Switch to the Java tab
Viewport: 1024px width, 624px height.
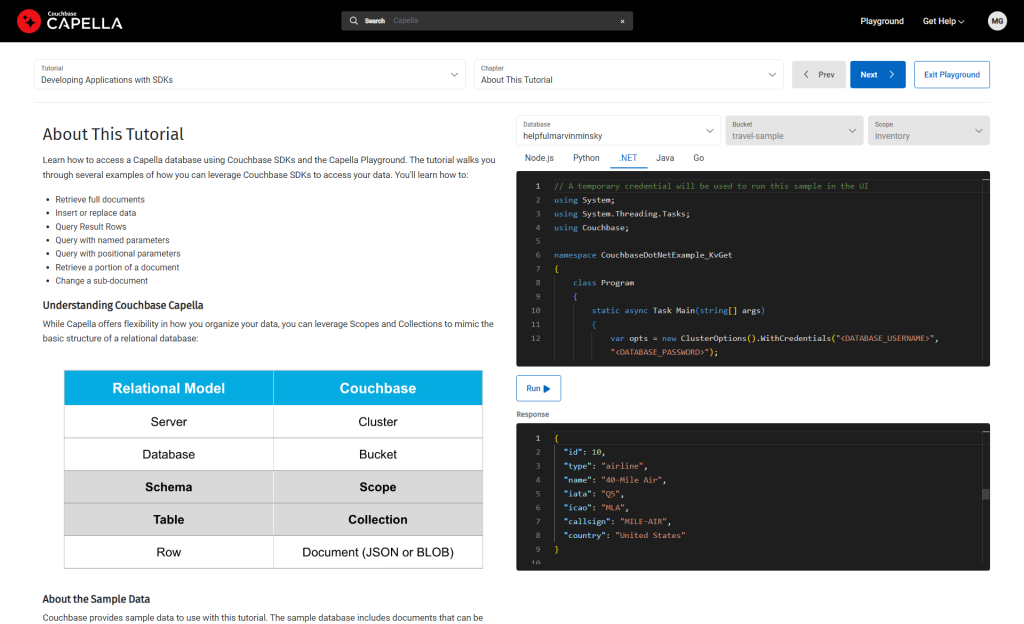pos(665,158)
